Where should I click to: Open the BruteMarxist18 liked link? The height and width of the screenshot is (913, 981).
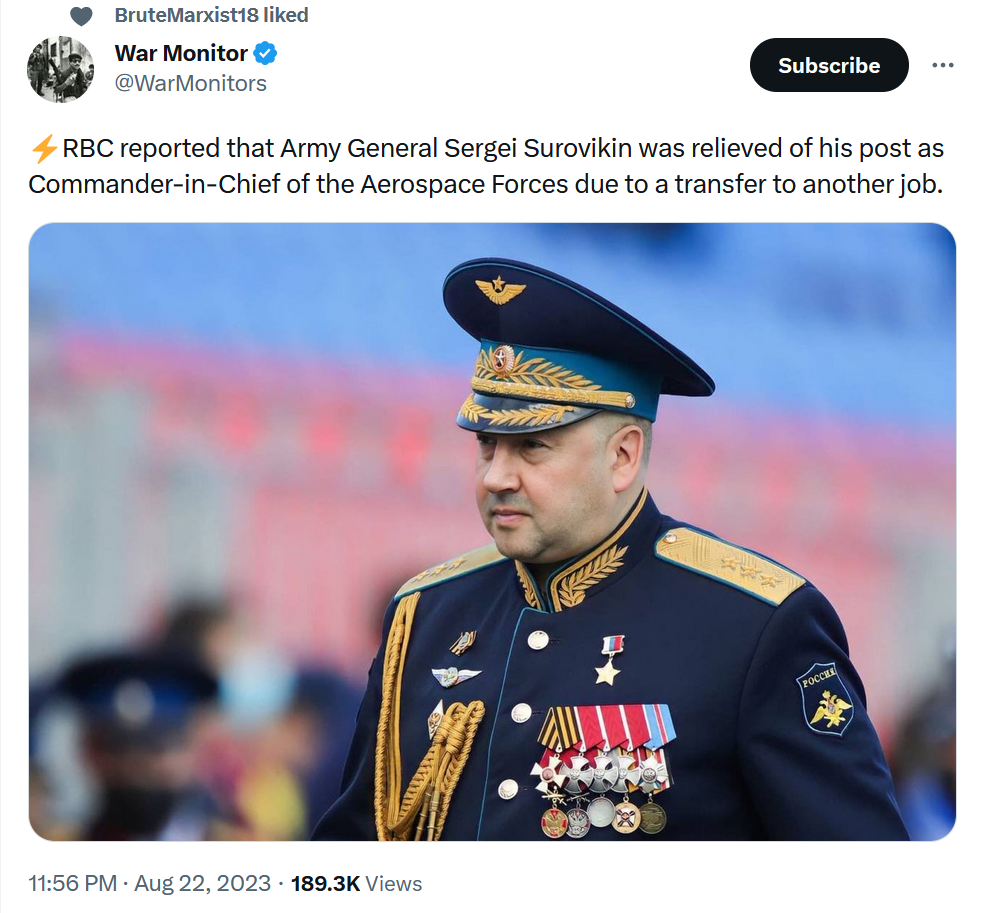tap(211, 15)
